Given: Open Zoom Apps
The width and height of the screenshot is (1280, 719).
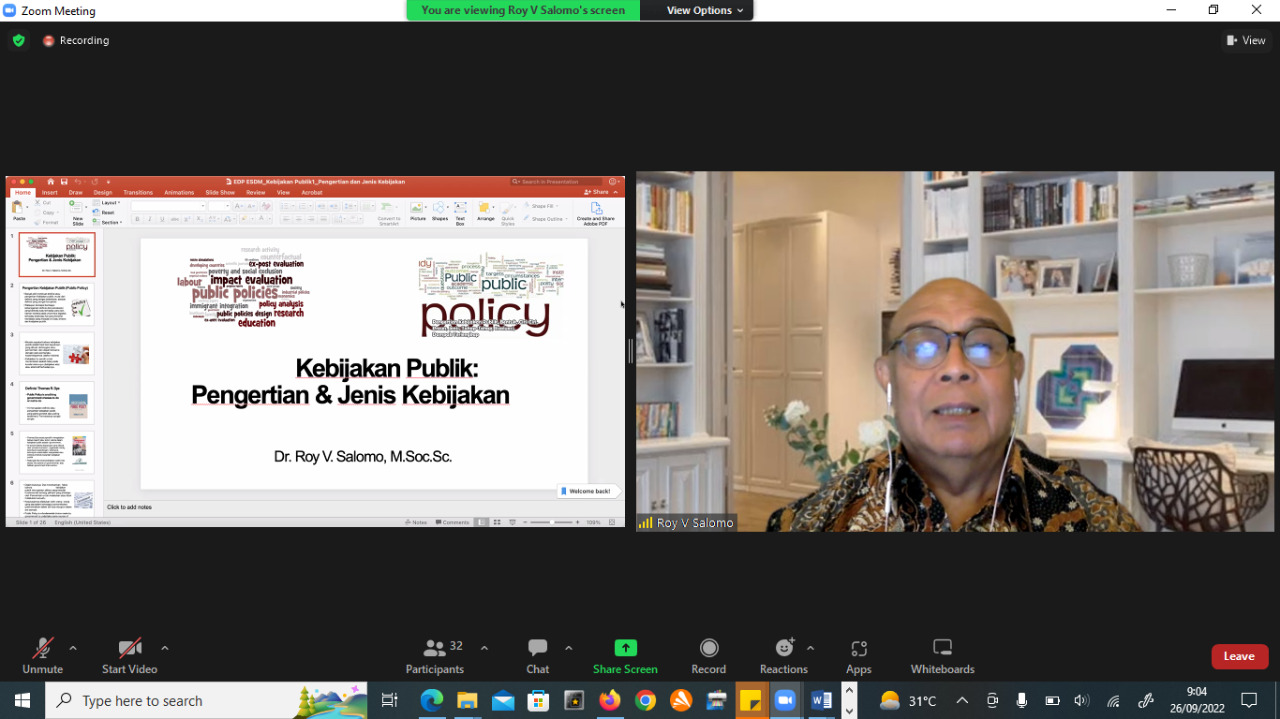Looking at the screenshot, I should click(859, 656).
